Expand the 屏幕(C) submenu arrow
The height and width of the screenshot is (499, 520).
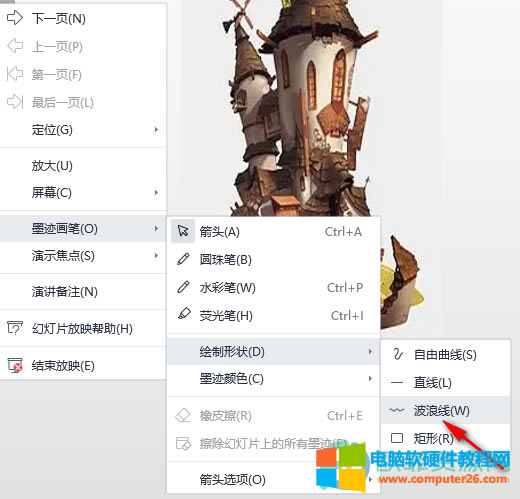(156, 192)
